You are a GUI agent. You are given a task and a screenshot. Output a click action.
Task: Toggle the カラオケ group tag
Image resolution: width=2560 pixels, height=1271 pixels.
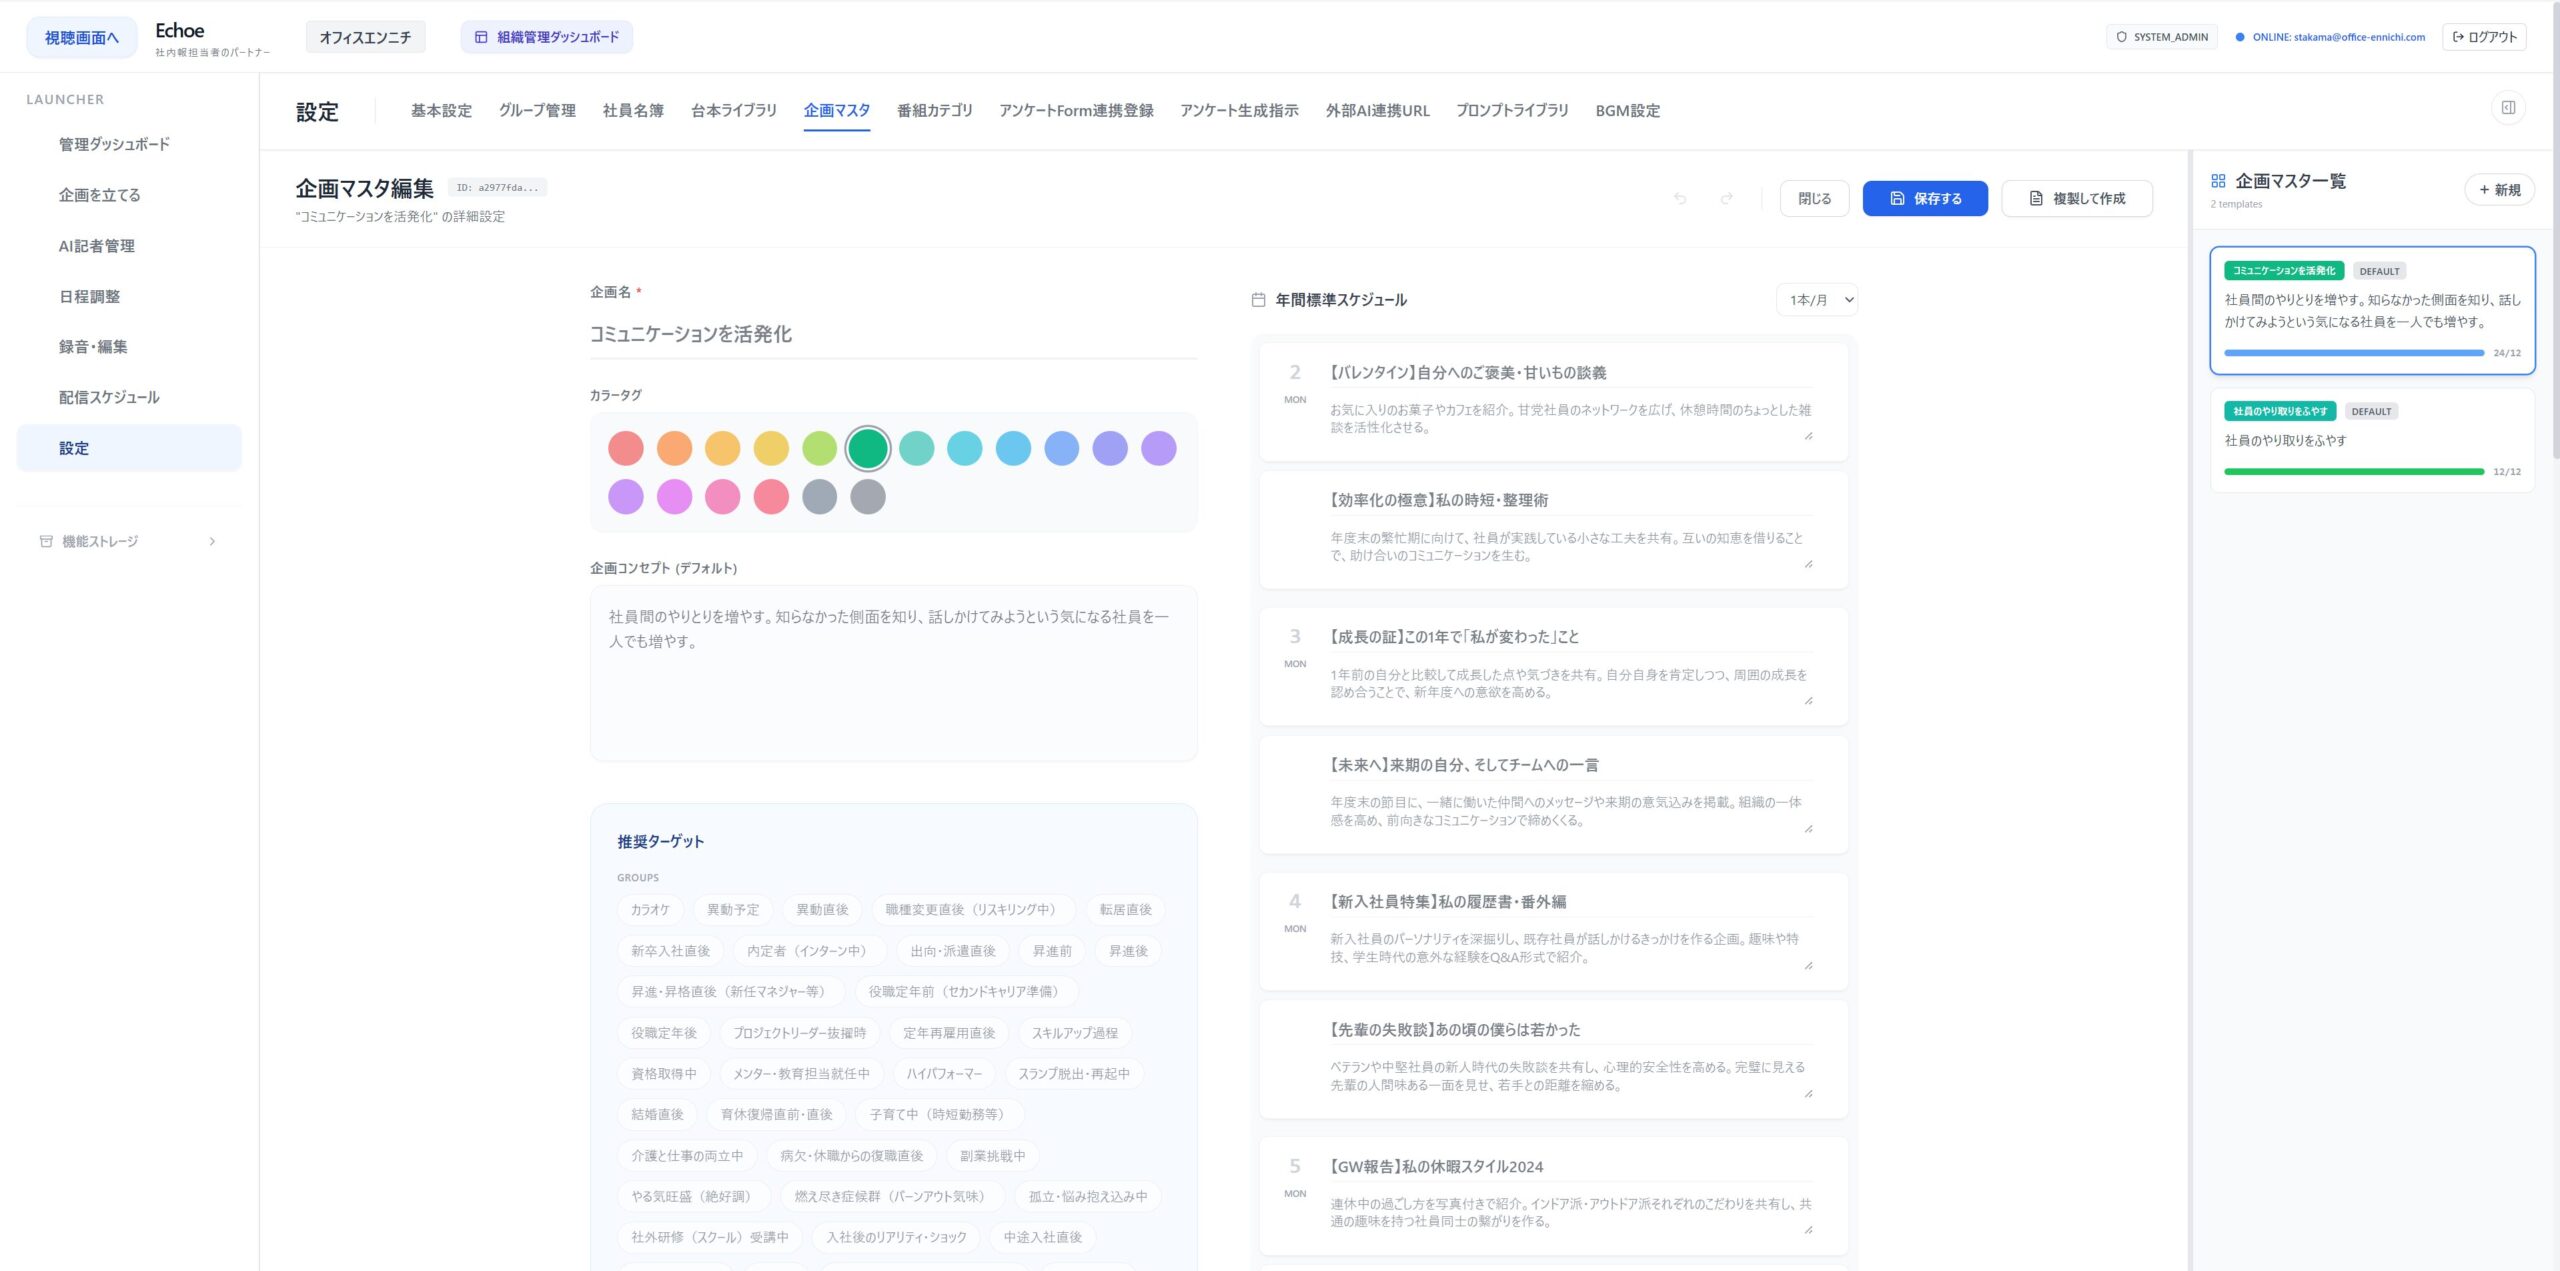pyautogui.click(x=650, y=909)
